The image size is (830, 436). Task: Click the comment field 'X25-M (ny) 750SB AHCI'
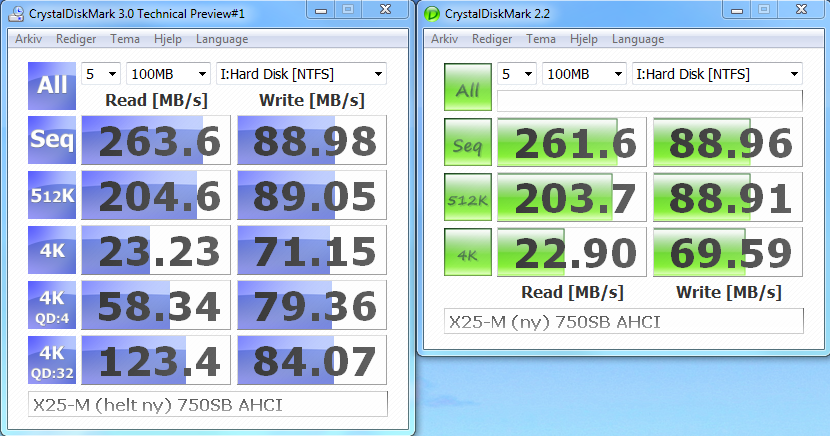coord(624,322)
